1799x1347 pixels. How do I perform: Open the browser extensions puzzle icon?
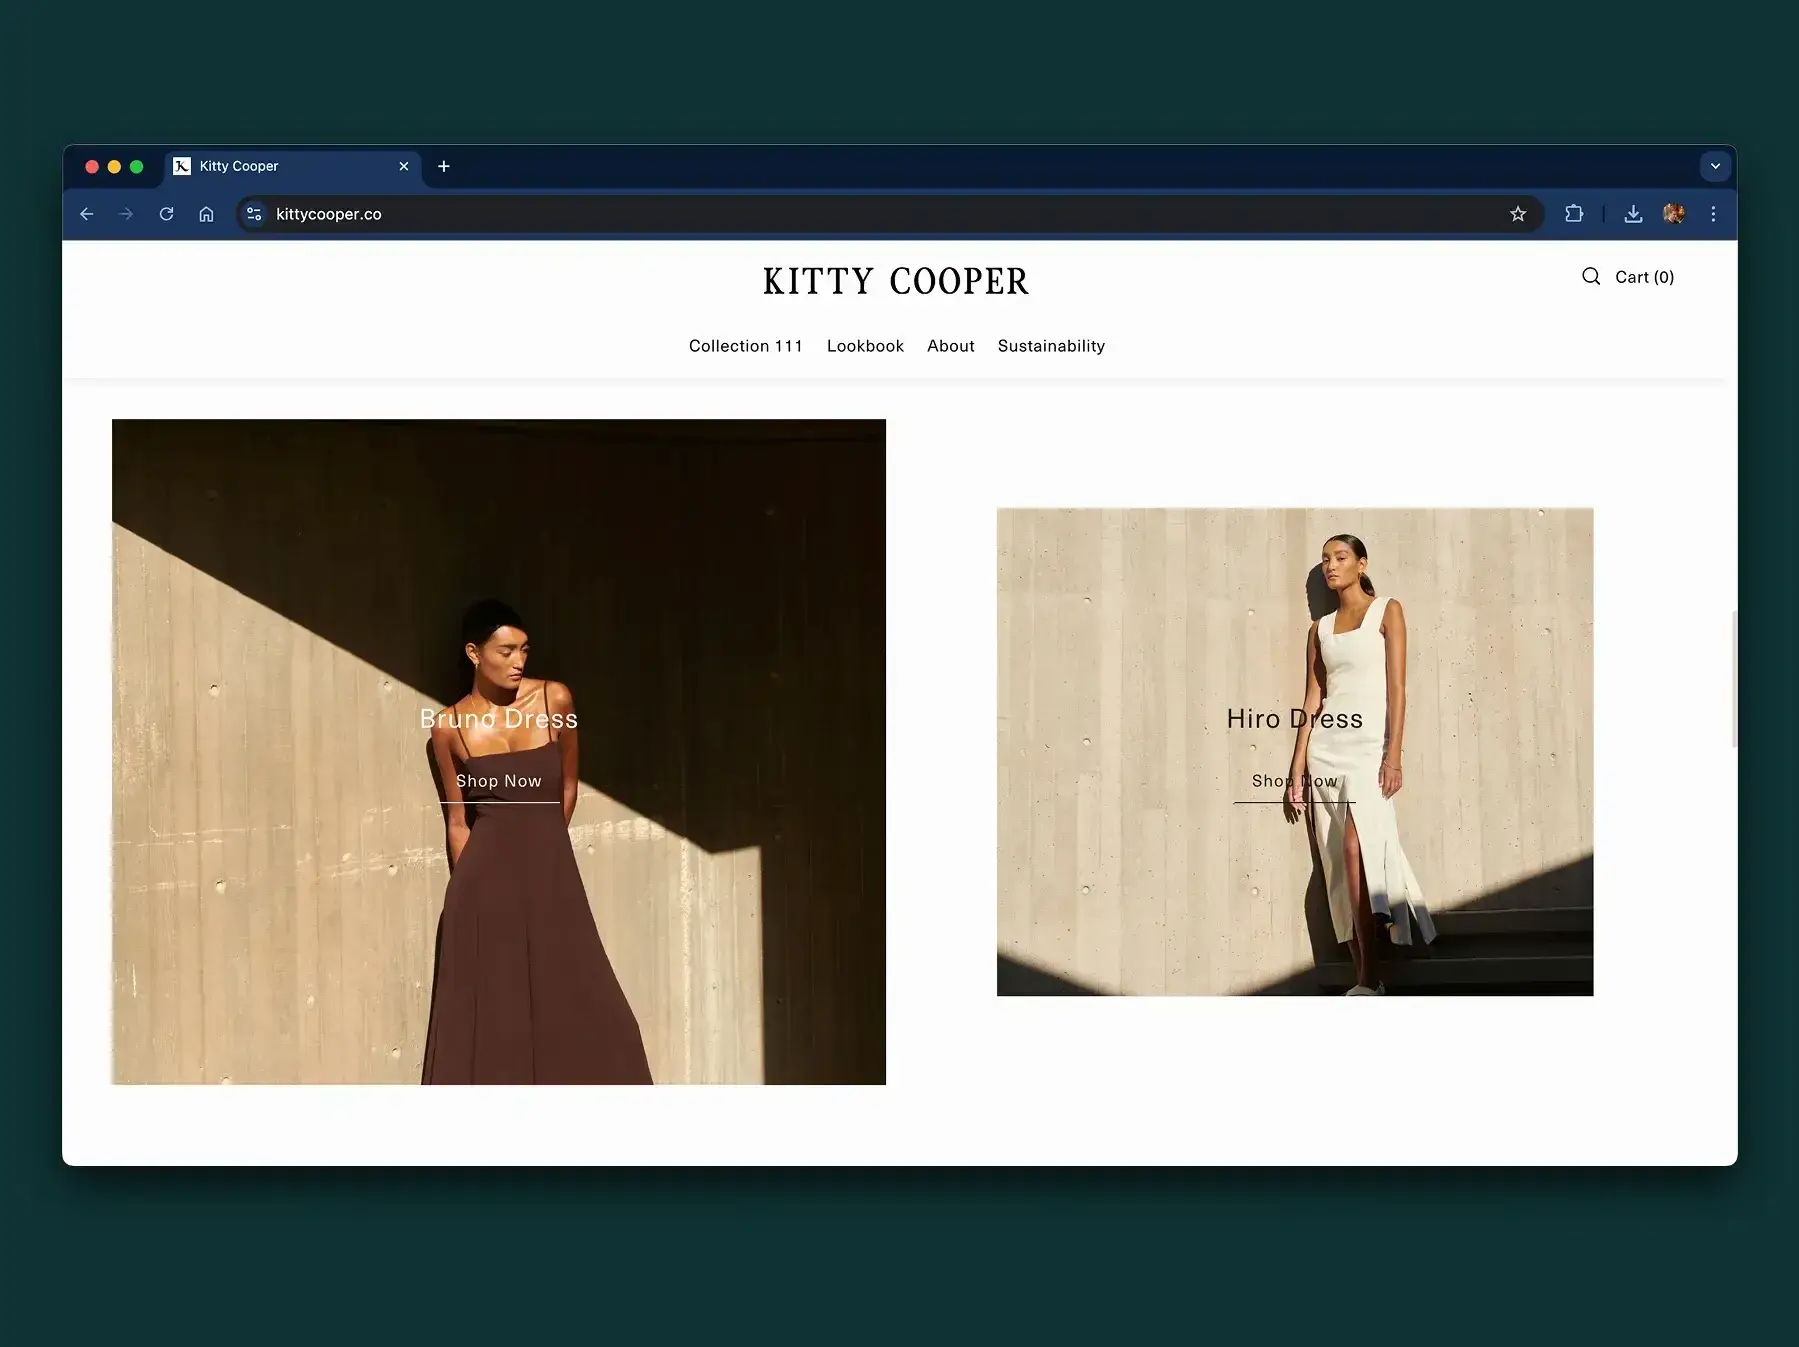tap(1574, 214)
